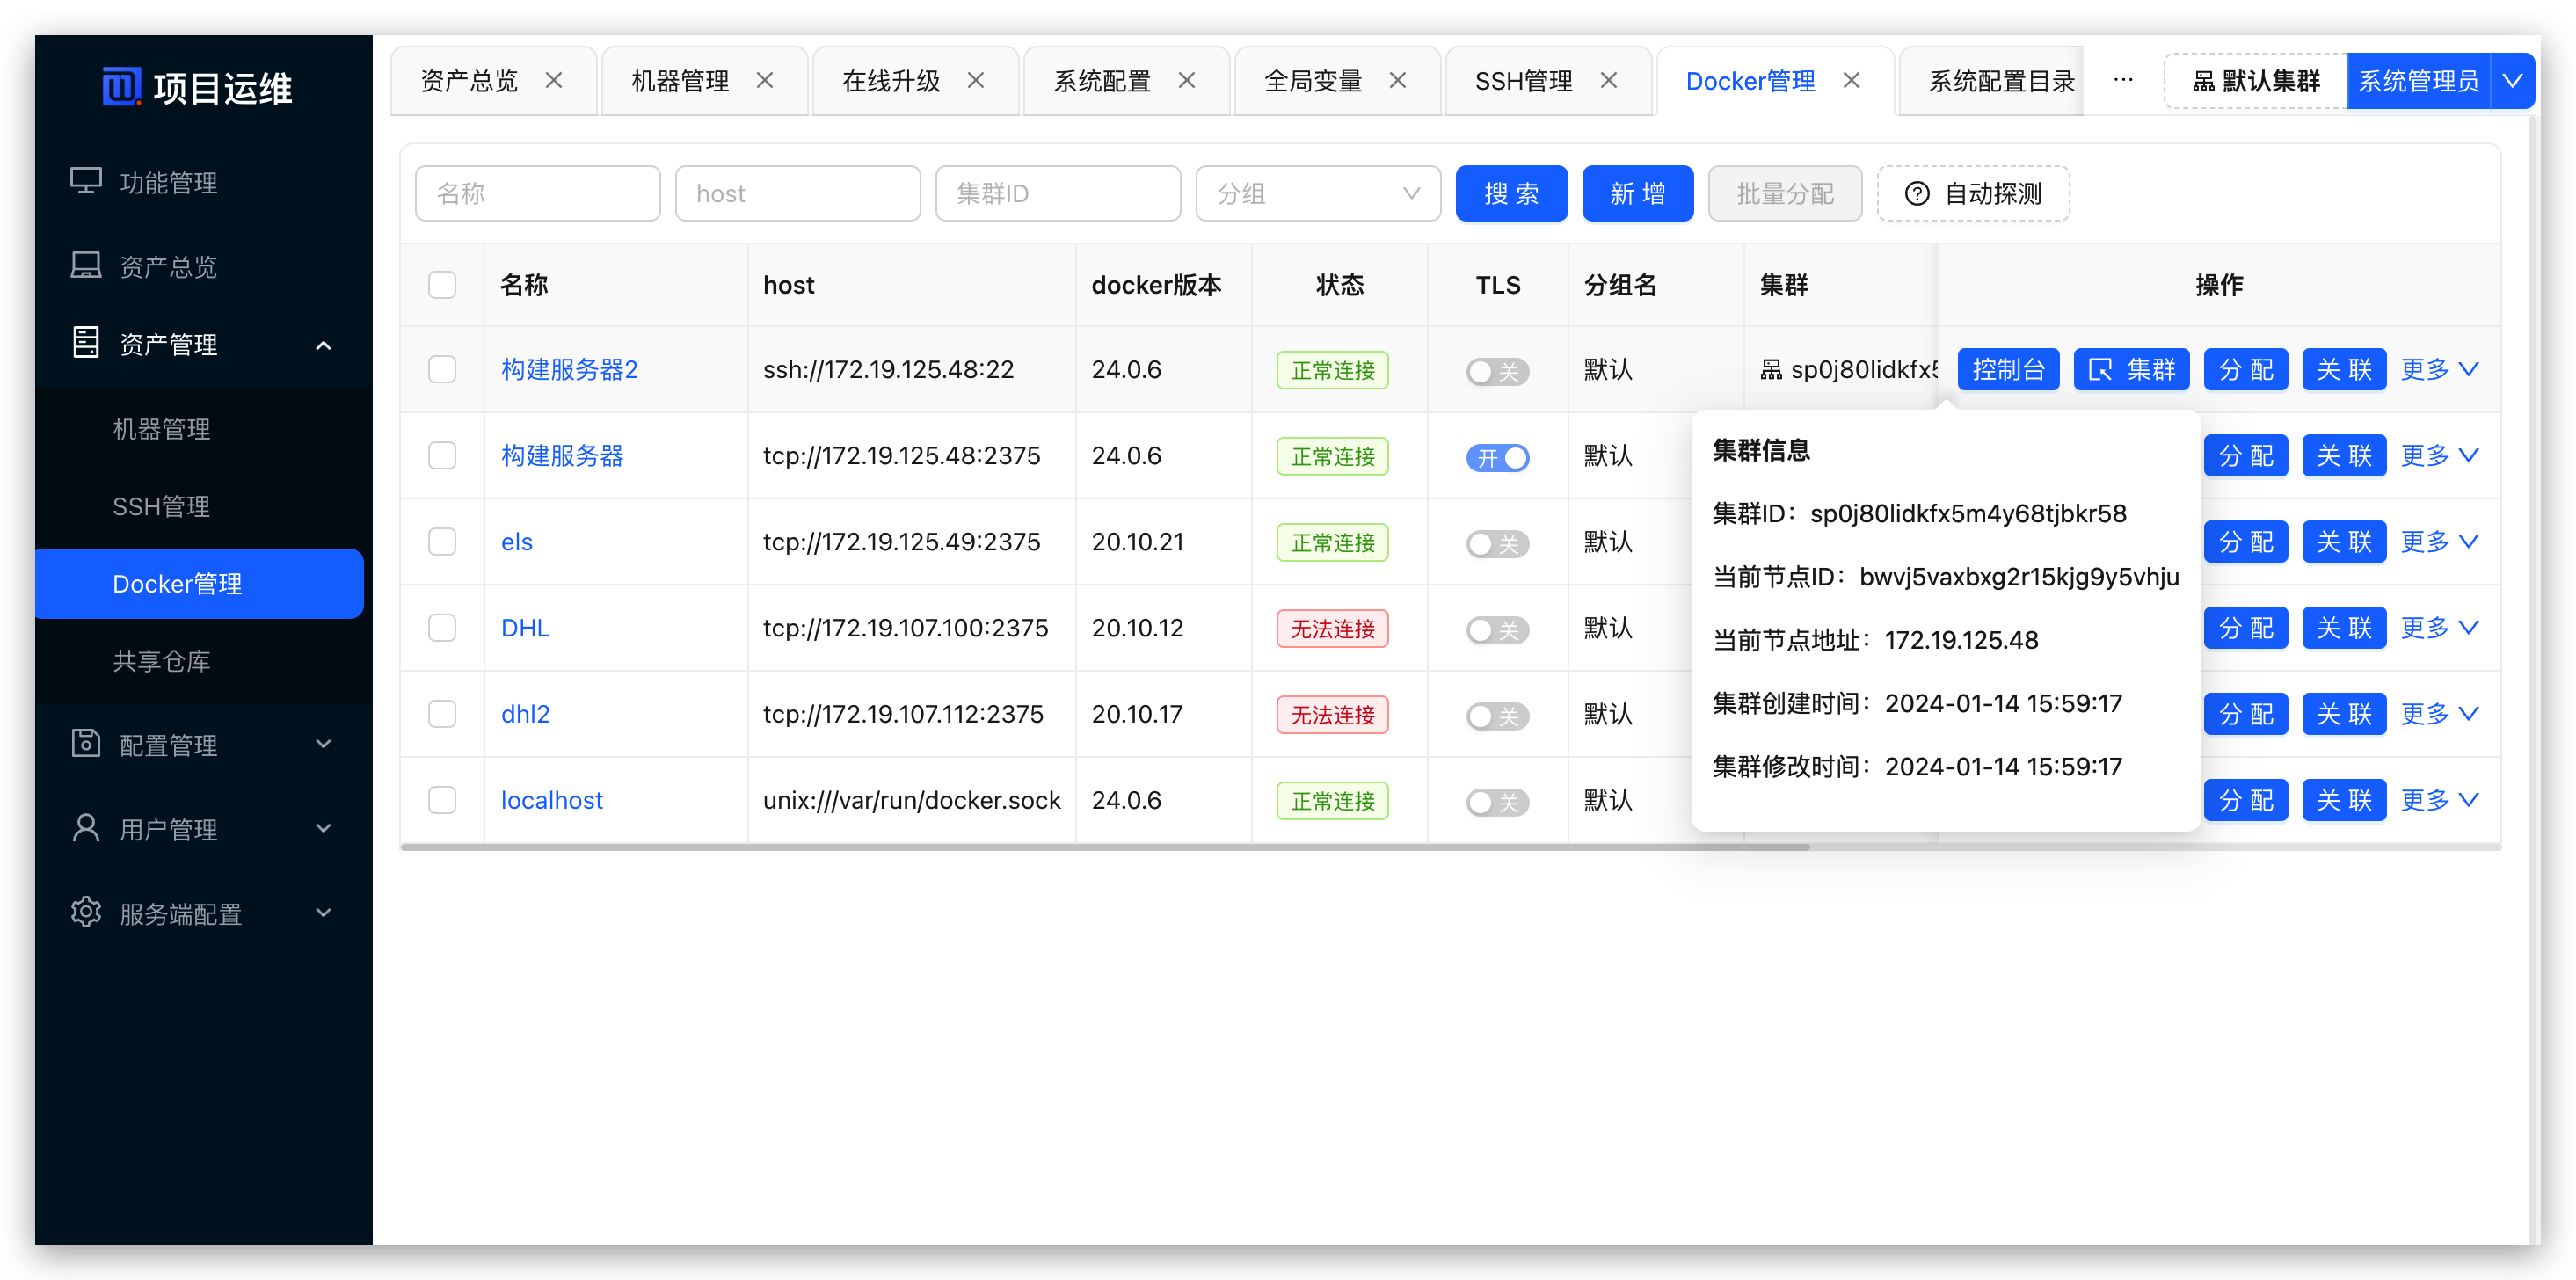Click the 服务端配置 gear icon
This screenshot has width=2576, height=1280.
coord(86,912)
